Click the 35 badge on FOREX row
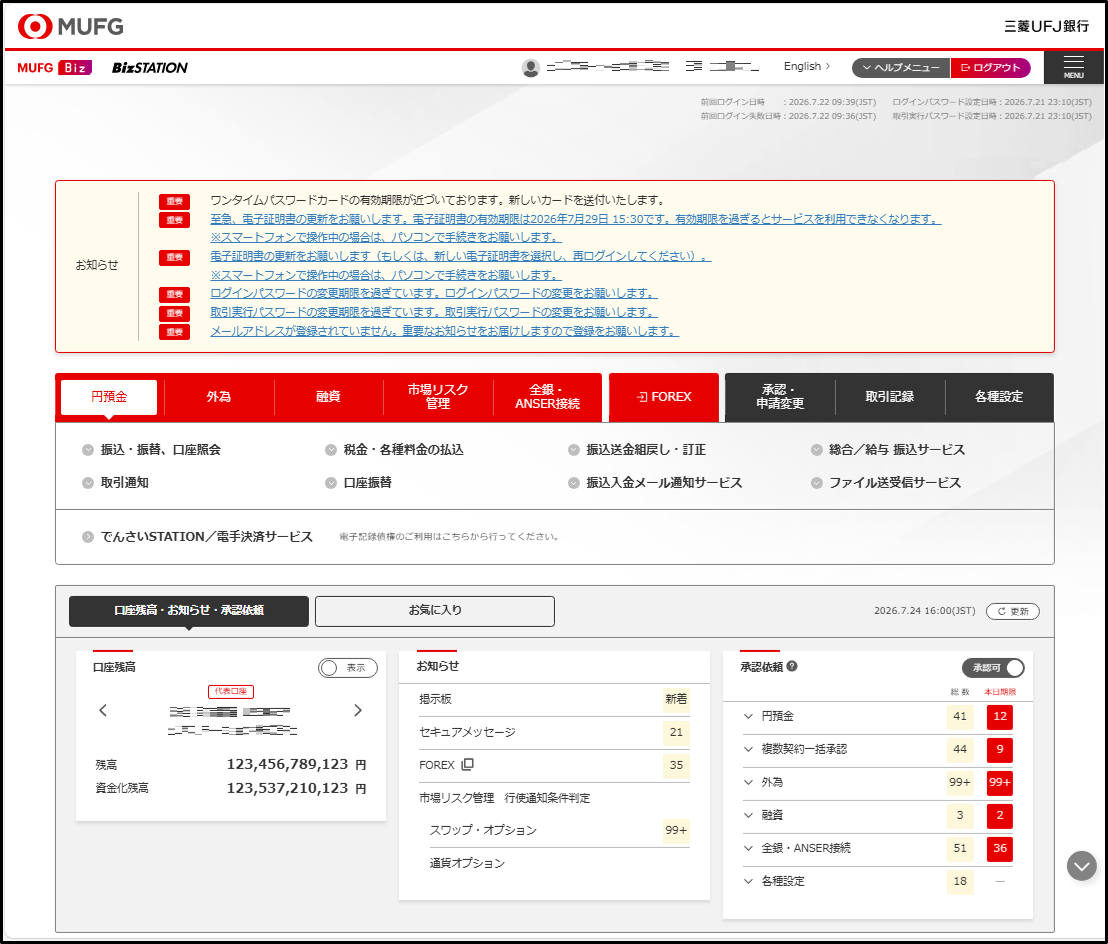Image resolution: width=1108 pixels, height=944 pixels. pyautogui.click(x=676, y=765)
